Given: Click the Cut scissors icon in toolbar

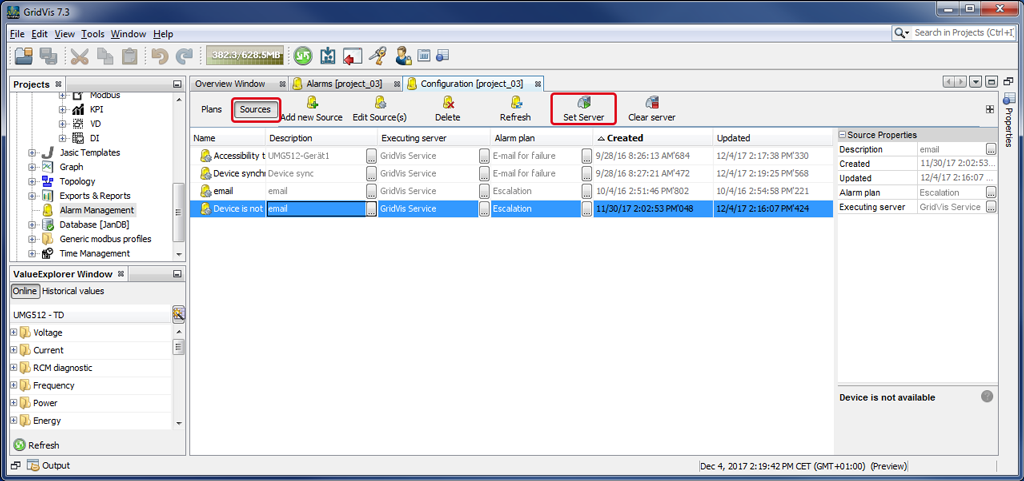Looking at the screenshot, I should (80, 57).
